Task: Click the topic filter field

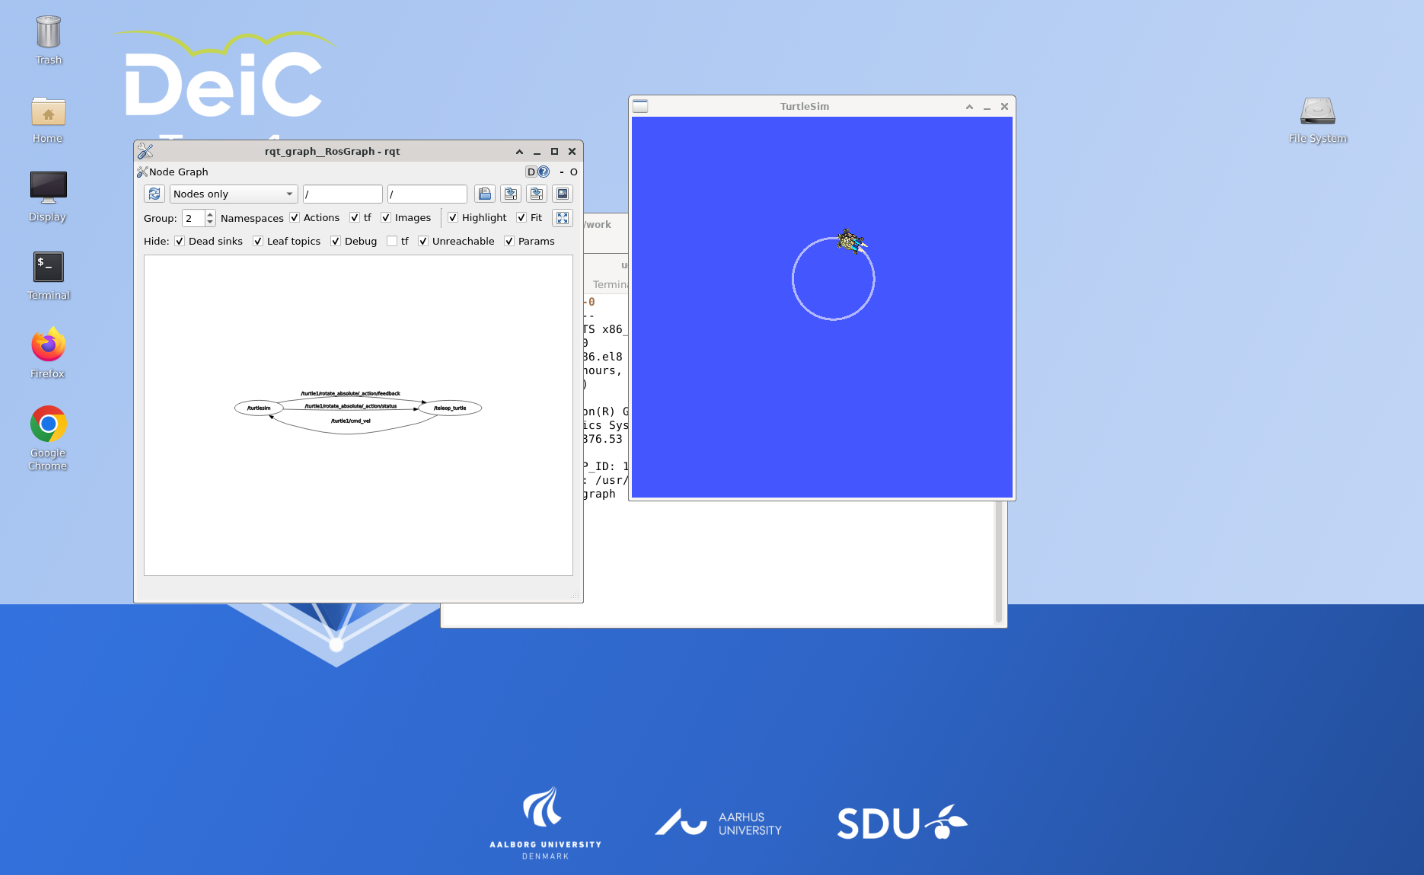Action: 427,194
